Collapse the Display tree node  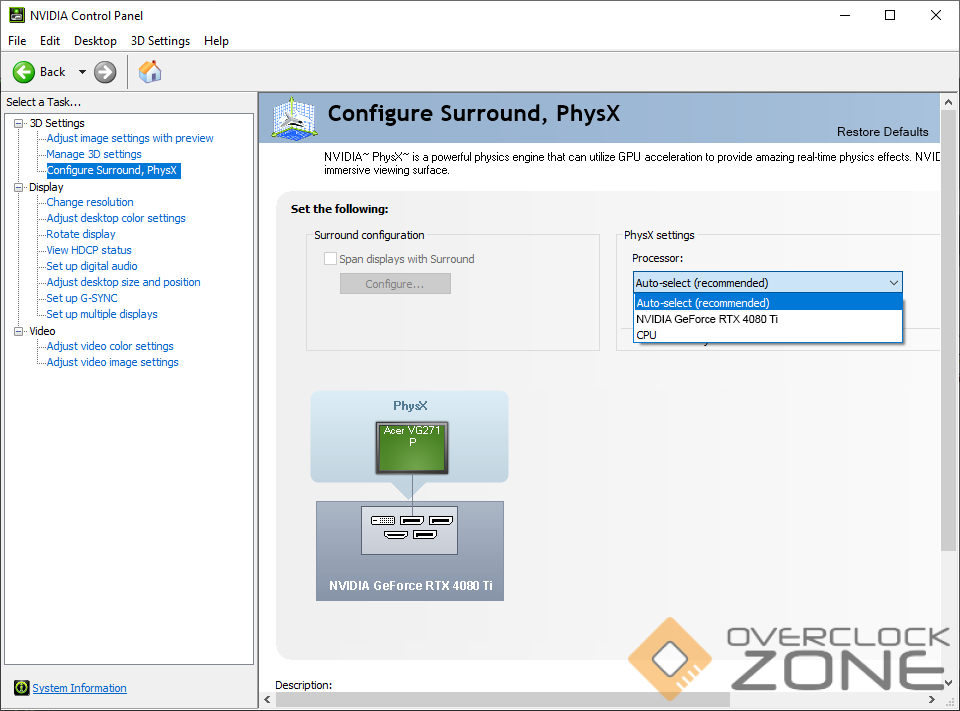pyautogui.click(x=19, y=187)
